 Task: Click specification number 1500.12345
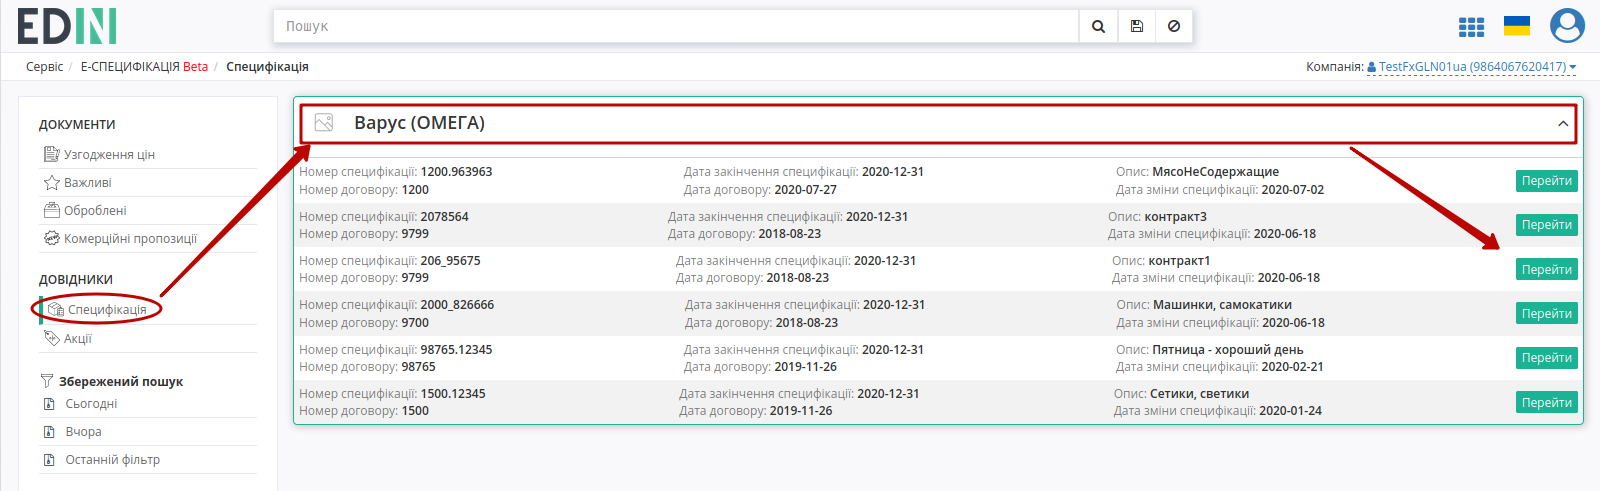point(453,394)
